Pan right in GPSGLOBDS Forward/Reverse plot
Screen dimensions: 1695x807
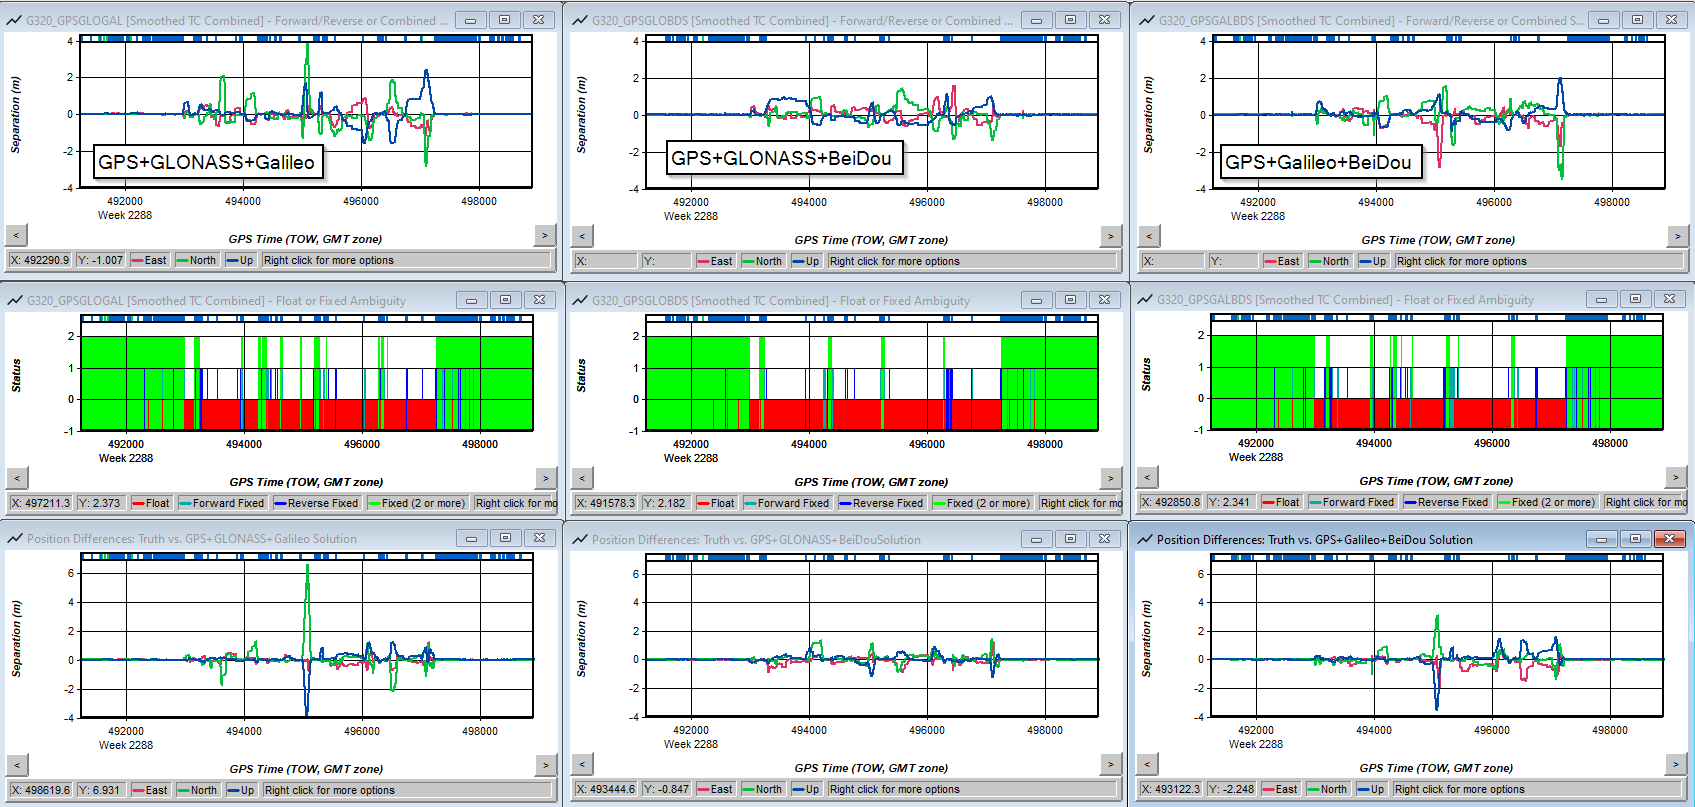point(1110,237)
